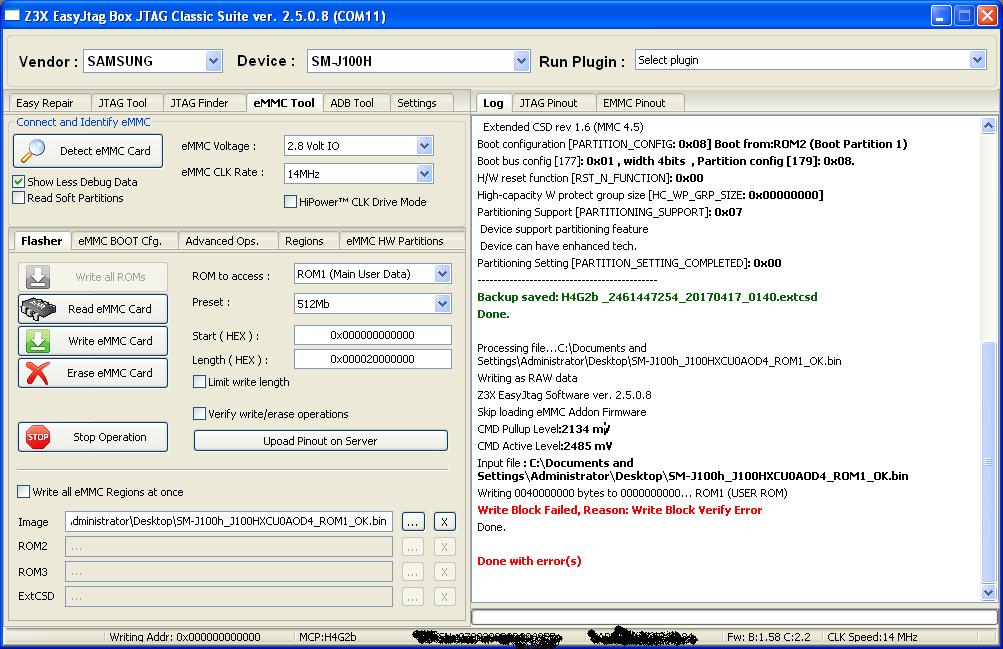1003x649 pixels.
Task: Click the log scrollbar down arrow
Action: coord(988,593)
